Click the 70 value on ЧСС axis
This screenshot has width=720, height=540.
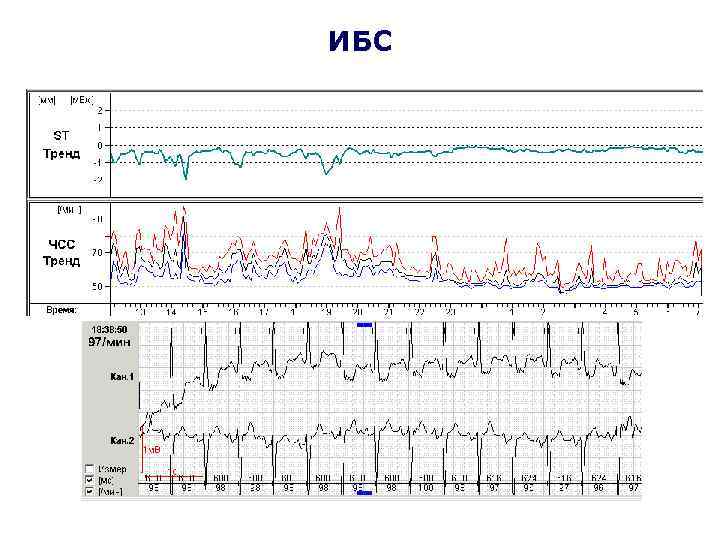tap(97, 253)
